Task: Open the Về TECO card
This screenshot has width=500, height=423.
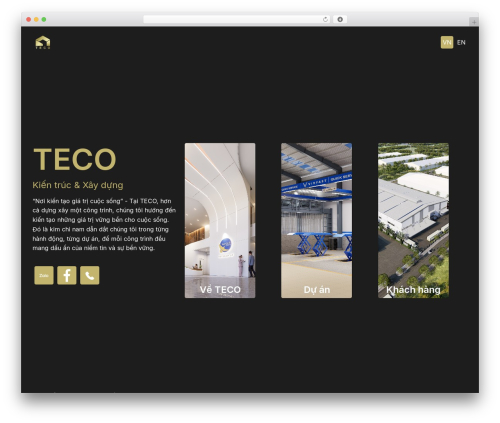Action: point(220,220)
